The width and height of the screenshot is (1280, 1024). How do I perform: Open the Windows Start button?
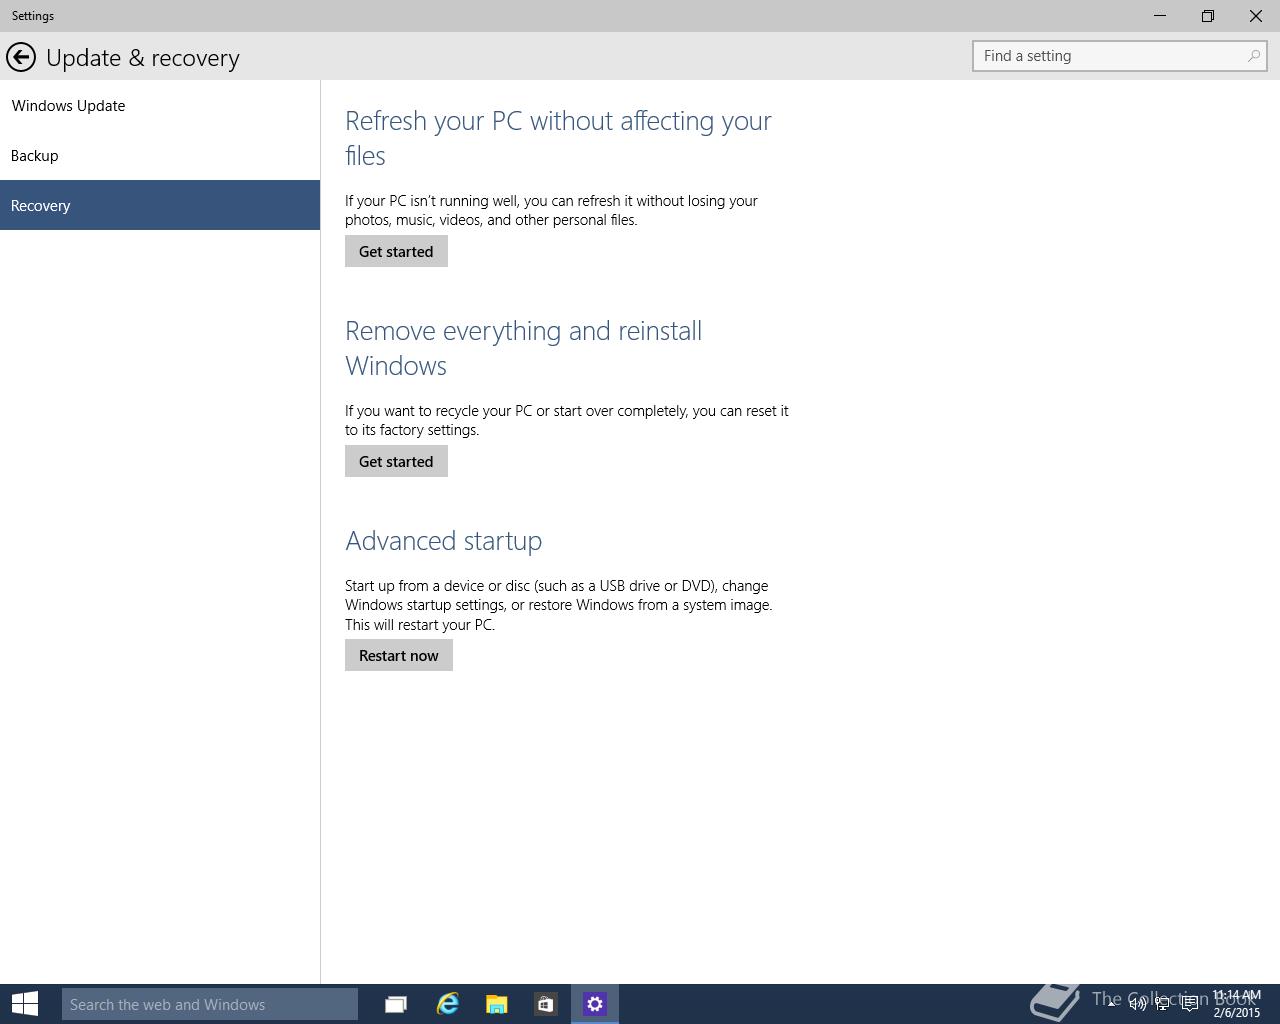pos(24,1004)
